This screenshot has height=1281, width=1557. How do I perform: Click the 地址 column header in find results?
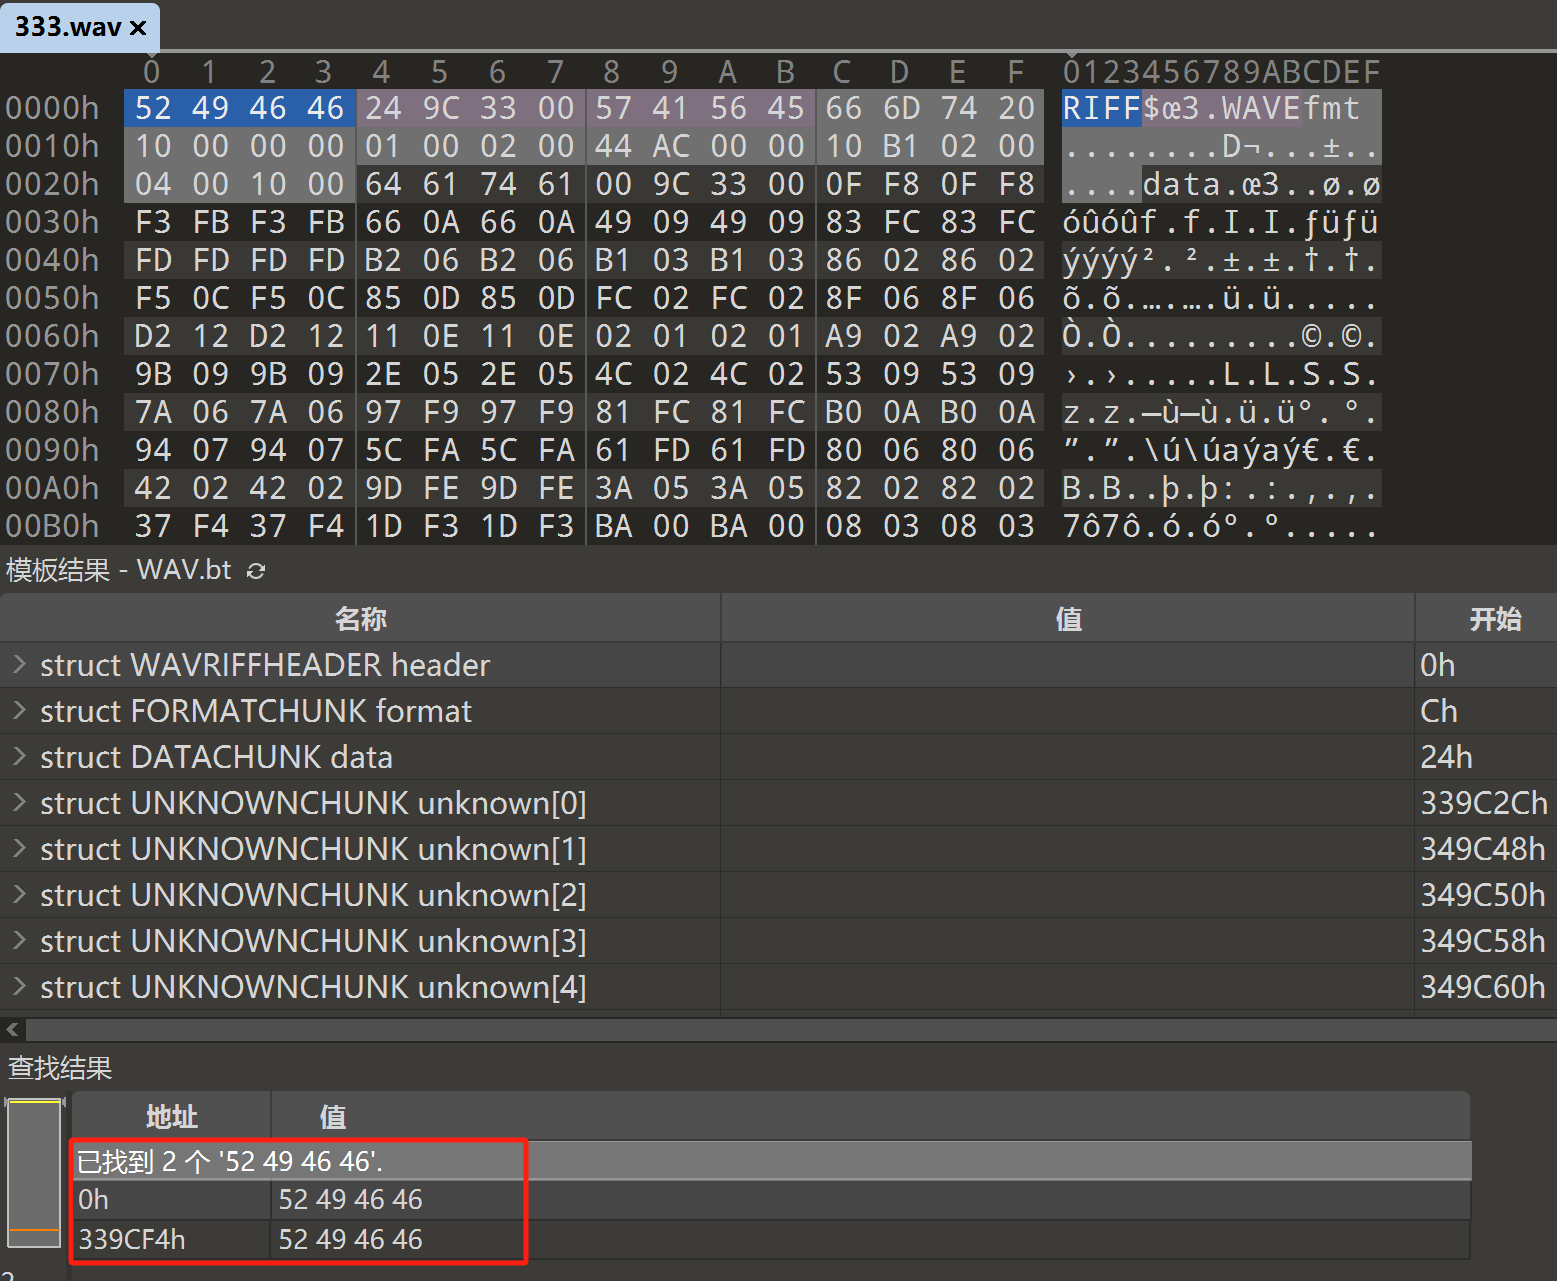(171, 1116)
